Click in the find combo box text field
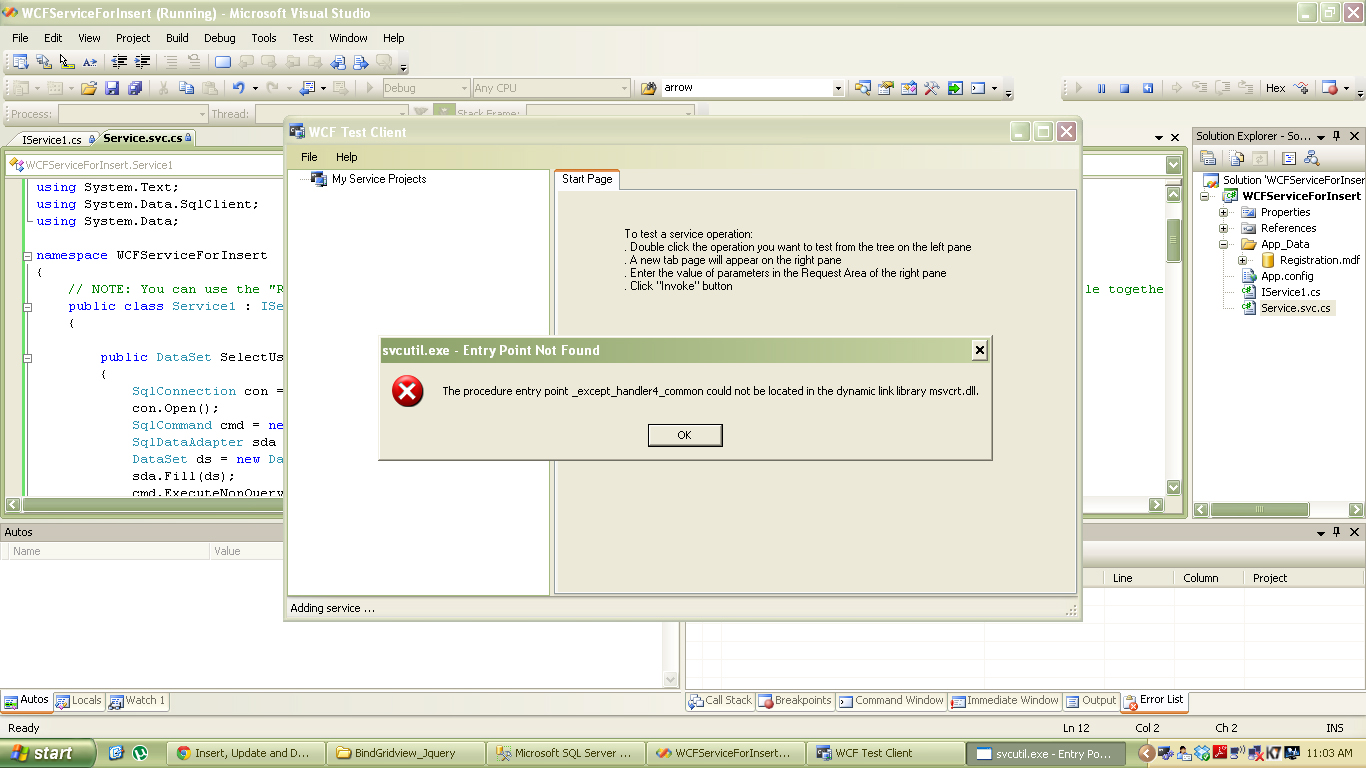This screenshot has height=768, width=1366. click(x=746, y=88)
